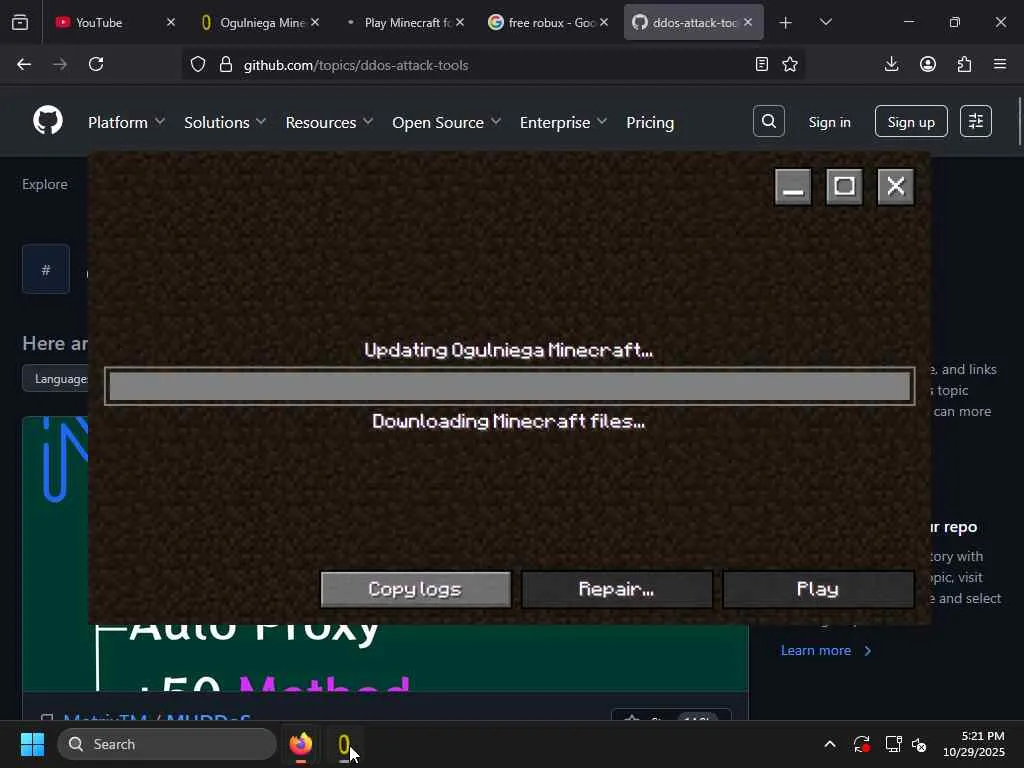The height and width of the screenshot is (768, 1024).
Task: Follow the Learn more link
Action: tap(825, 650)
